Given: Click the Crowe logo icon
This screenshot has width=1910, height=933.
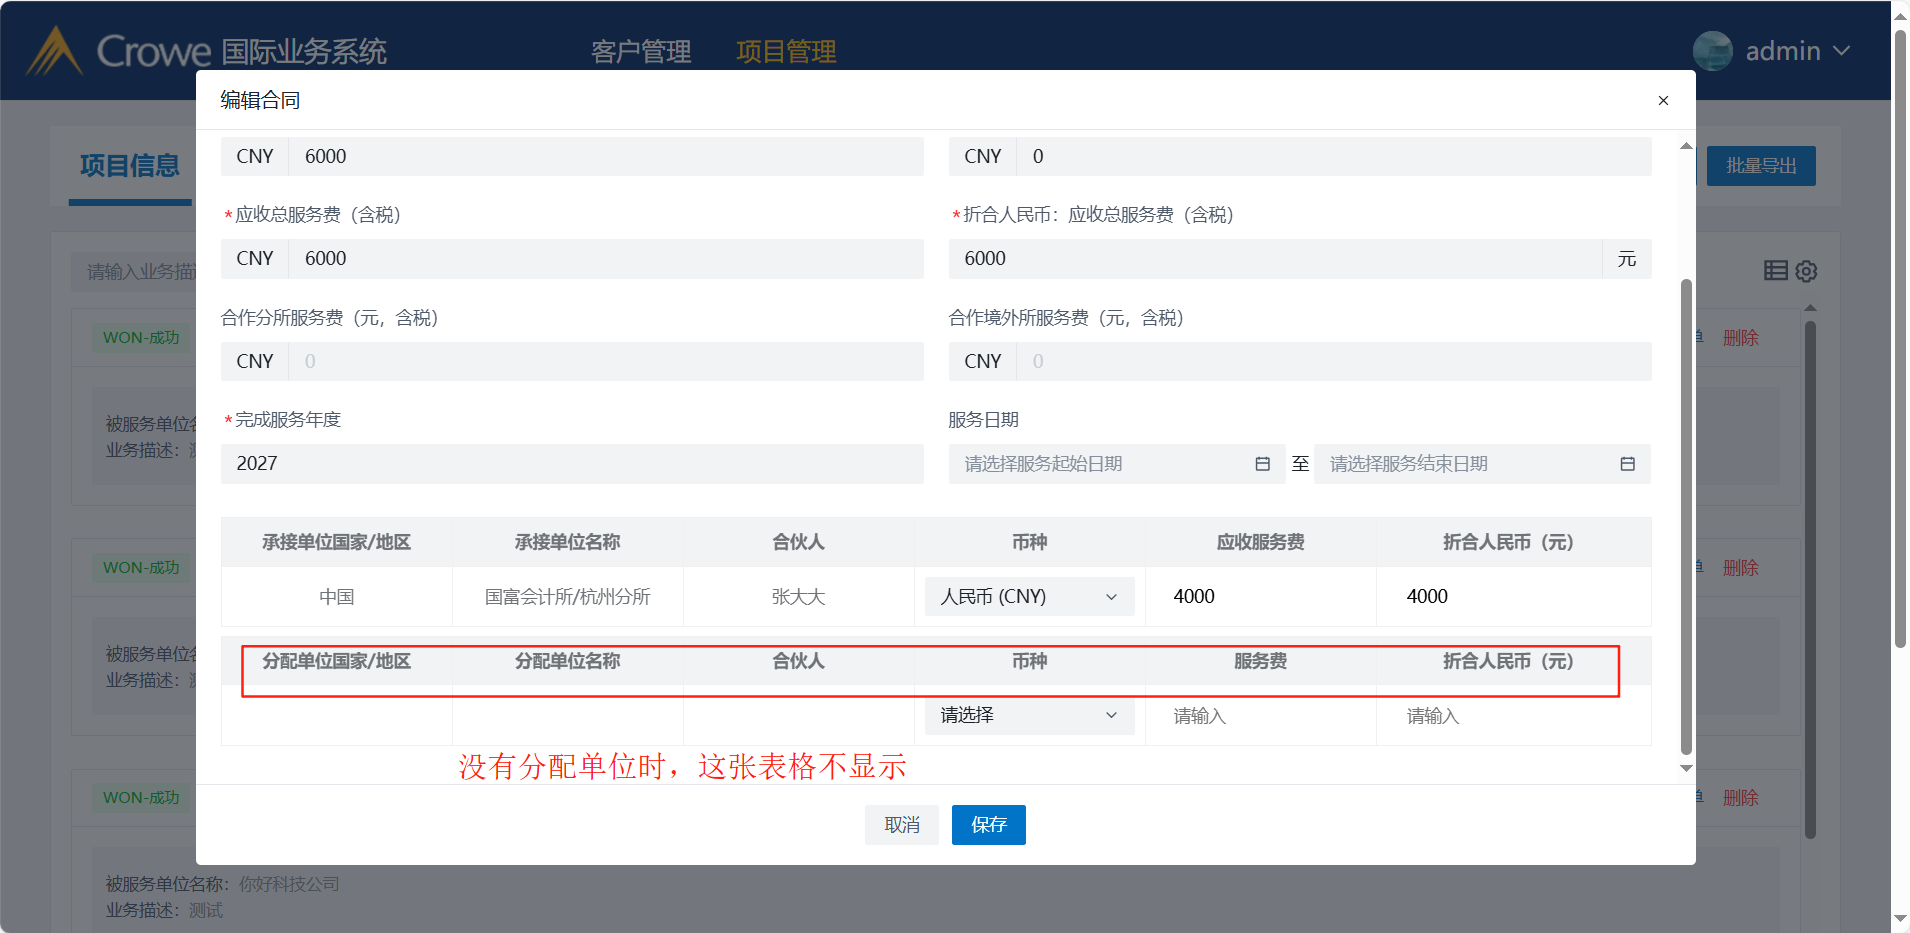Looking at the screenshot, I should click(54, 51).
